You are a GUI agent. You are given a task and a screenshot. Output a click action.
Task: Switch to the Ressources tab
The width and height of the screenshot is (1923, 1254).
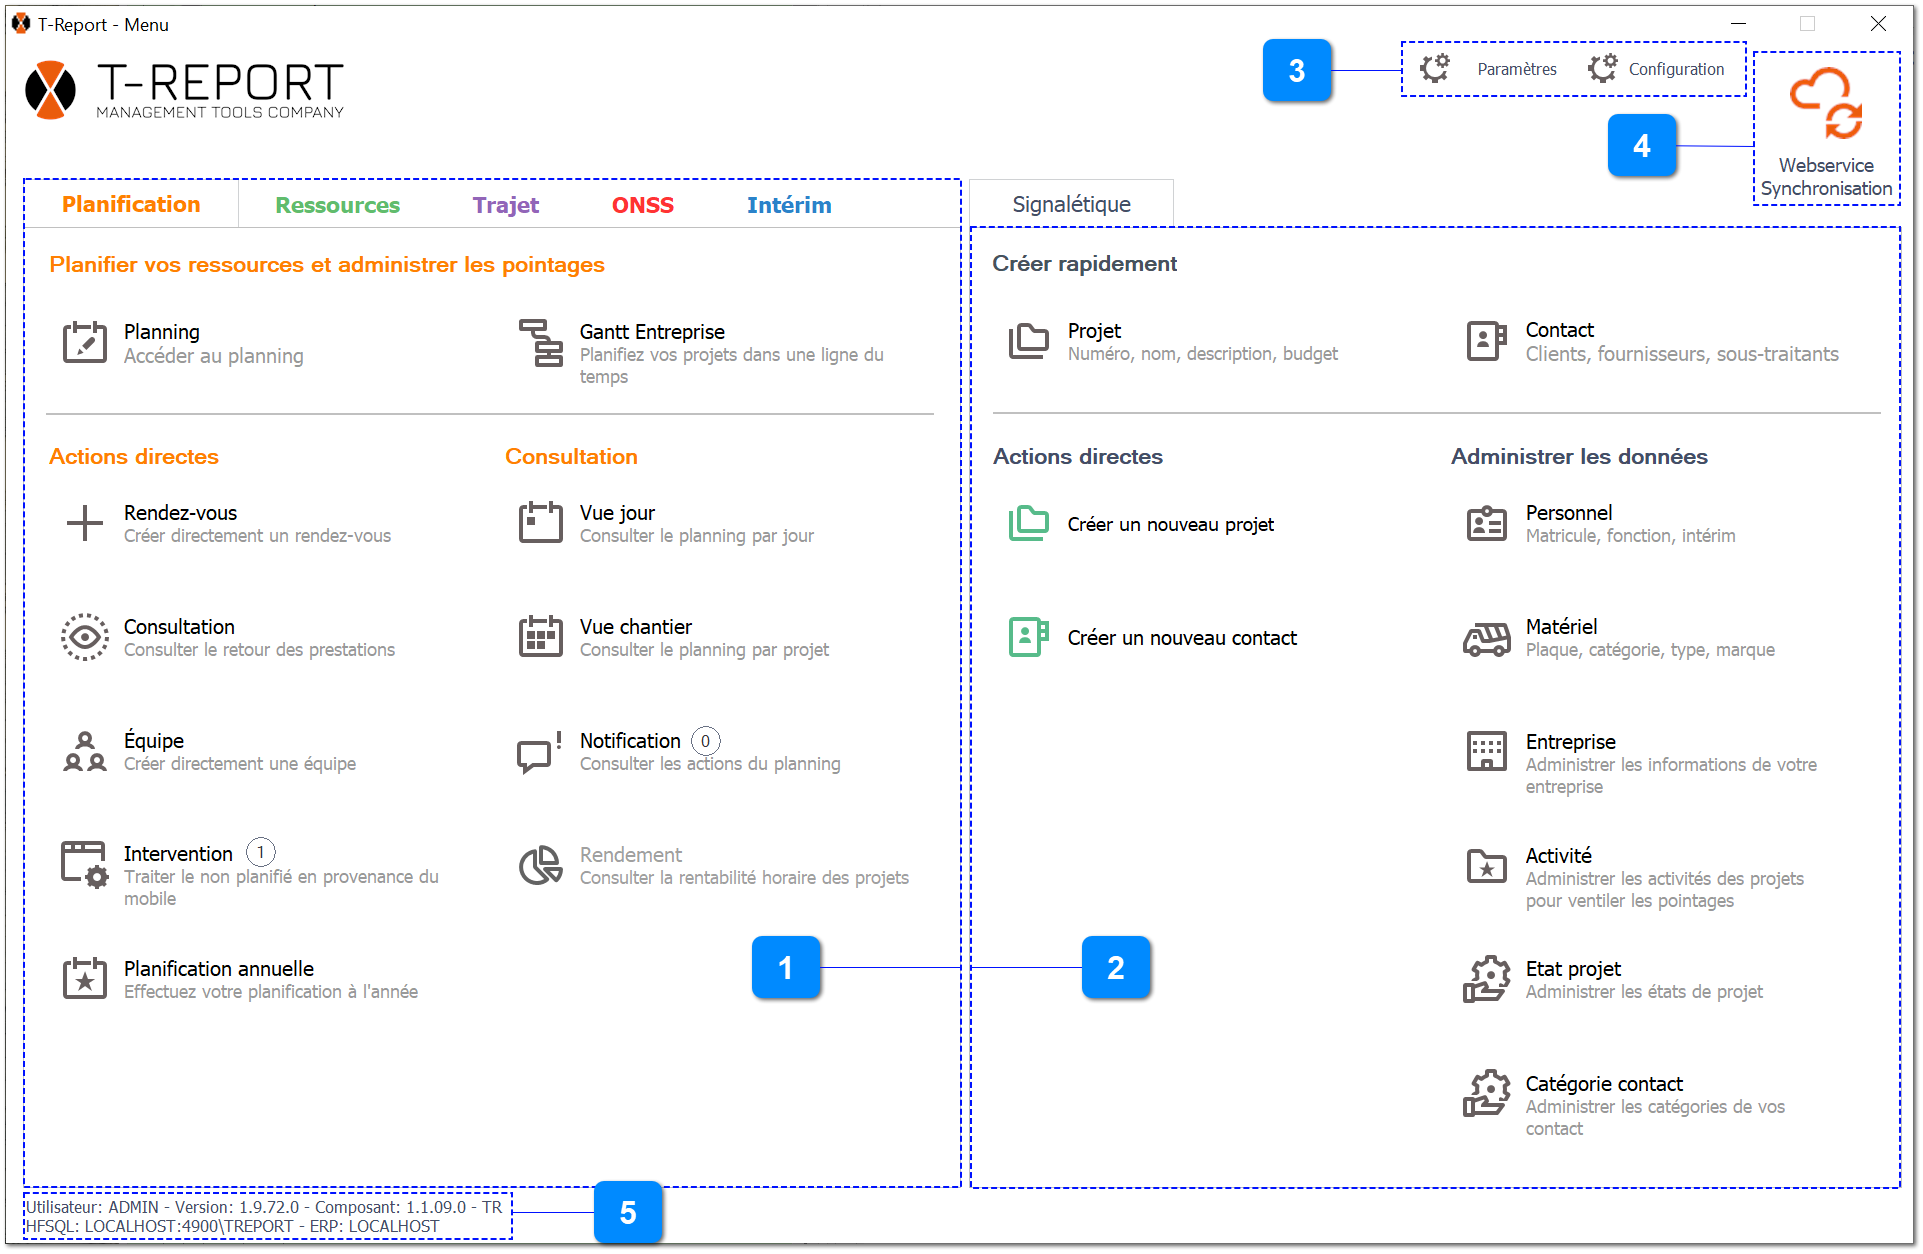pos(337,205)
